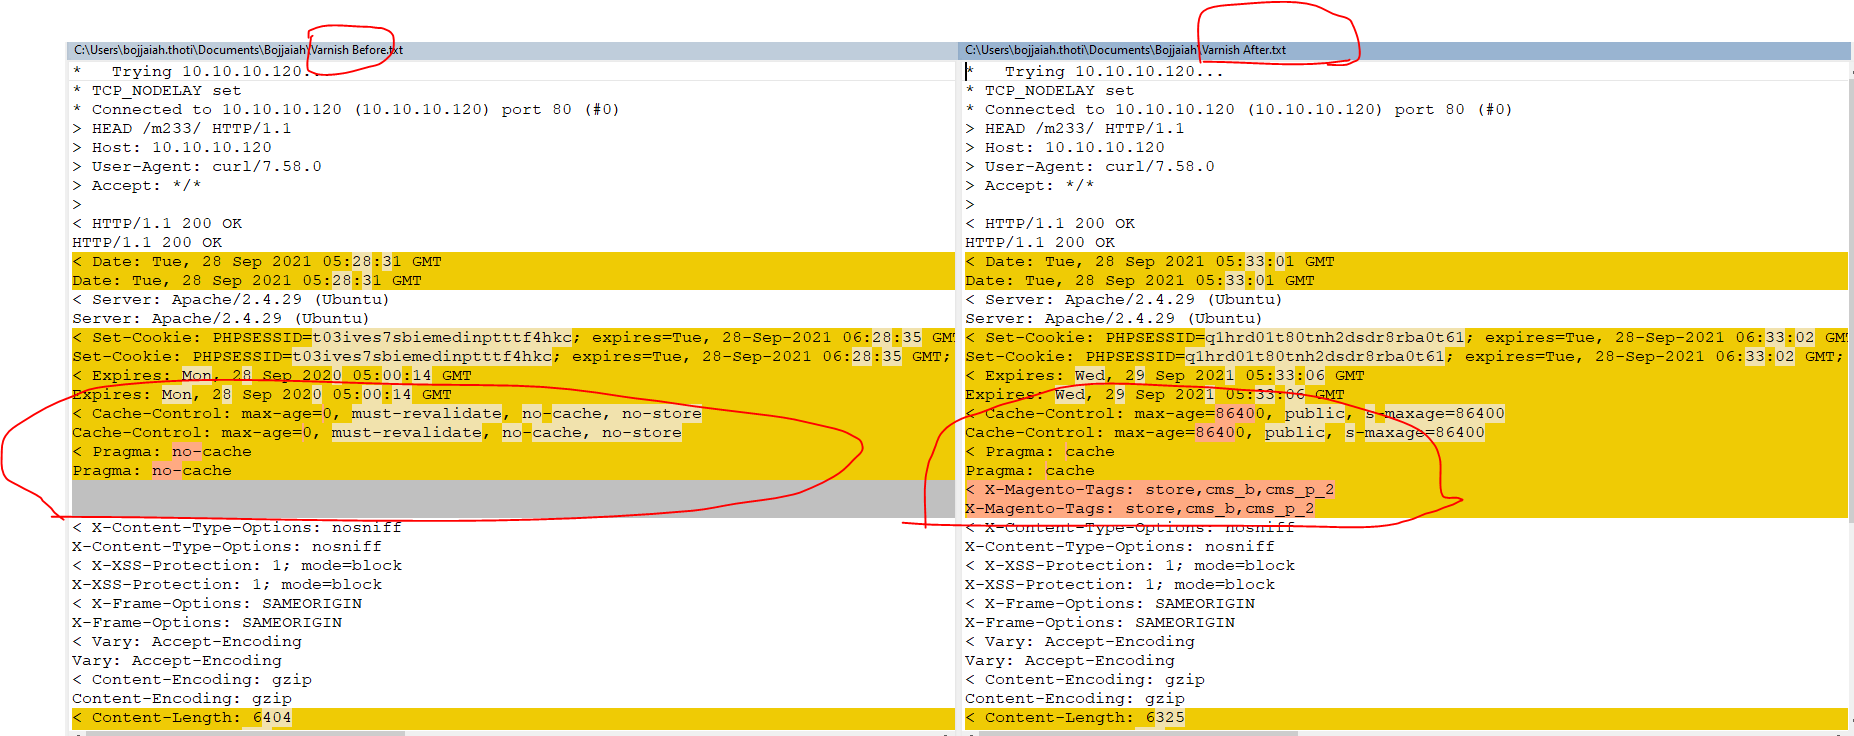
Task: Click left '< Expires: Mon, 28 Sep 2020' line
Action: (513, 376)
